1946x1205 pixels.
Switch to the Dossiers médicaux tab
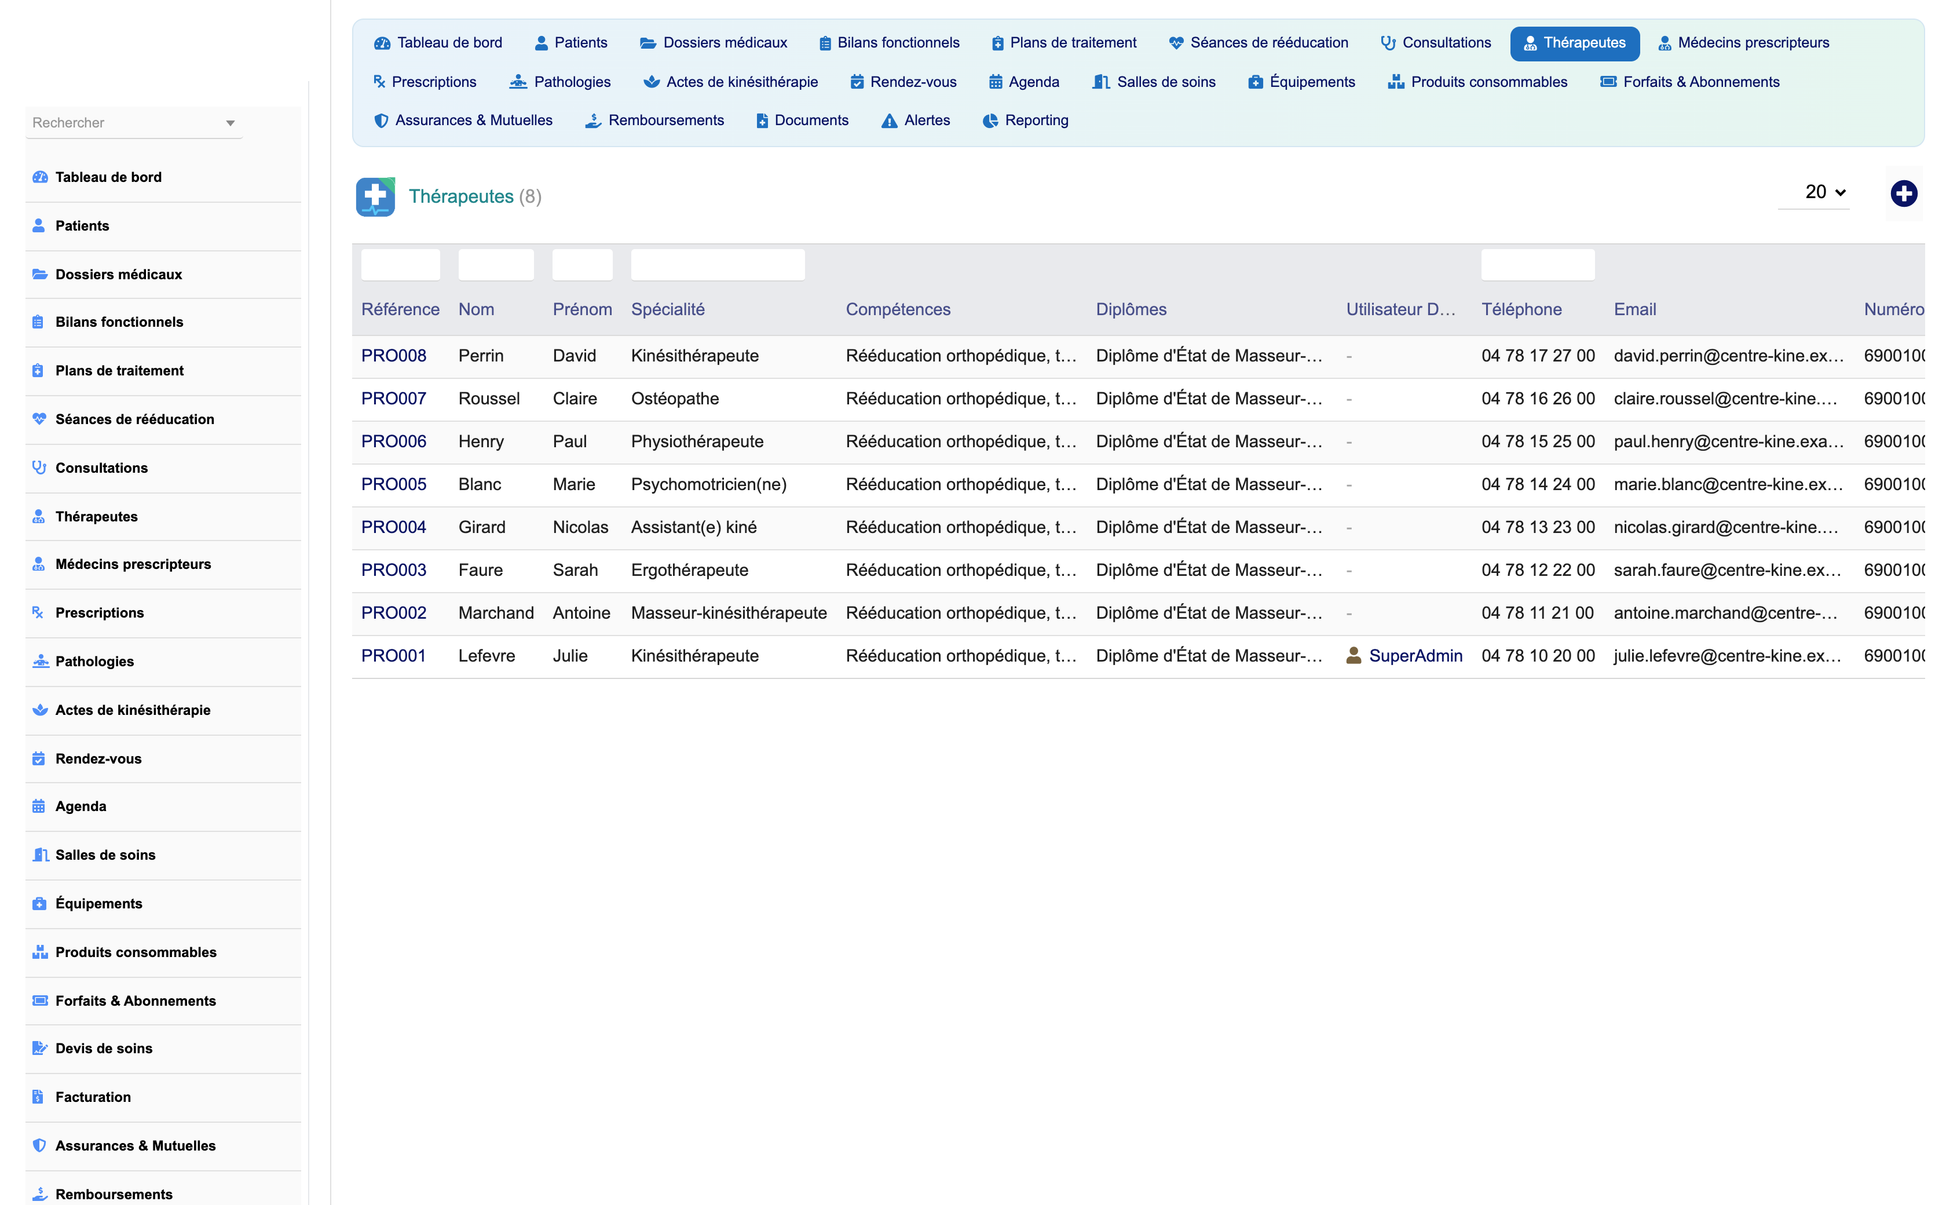tap(713, 43)
